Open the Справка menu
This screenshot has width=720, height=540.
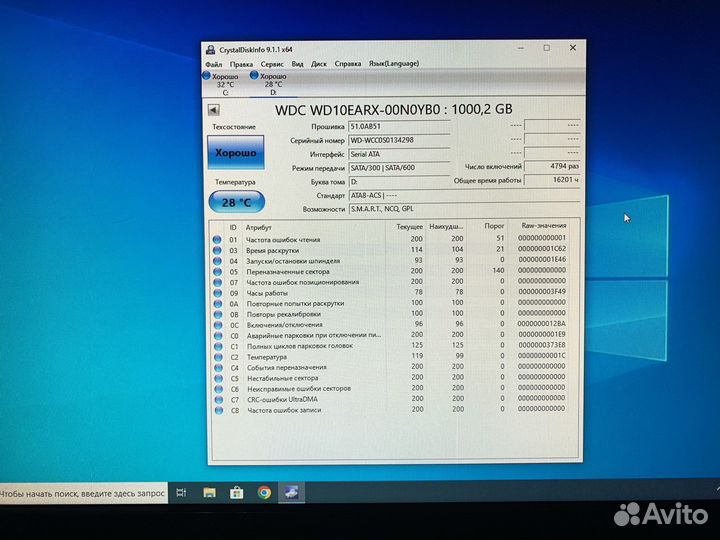click(x=348, y=64)
